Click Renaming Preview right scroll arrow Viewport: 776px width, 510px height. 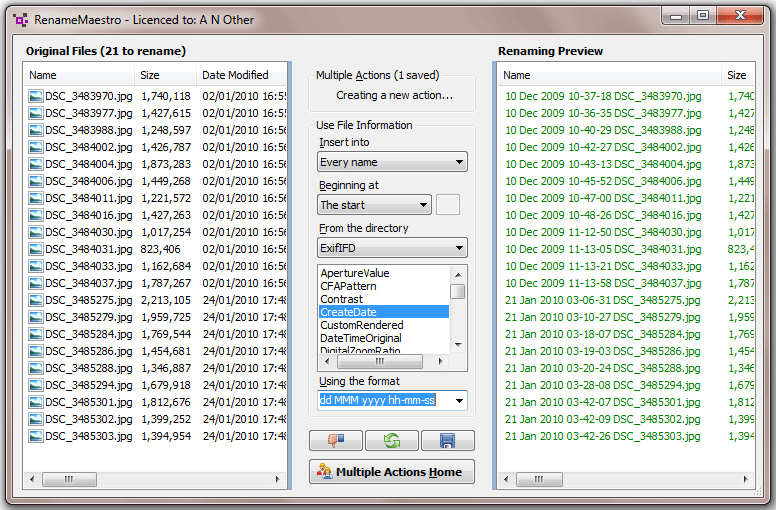(x=745, y=479)
